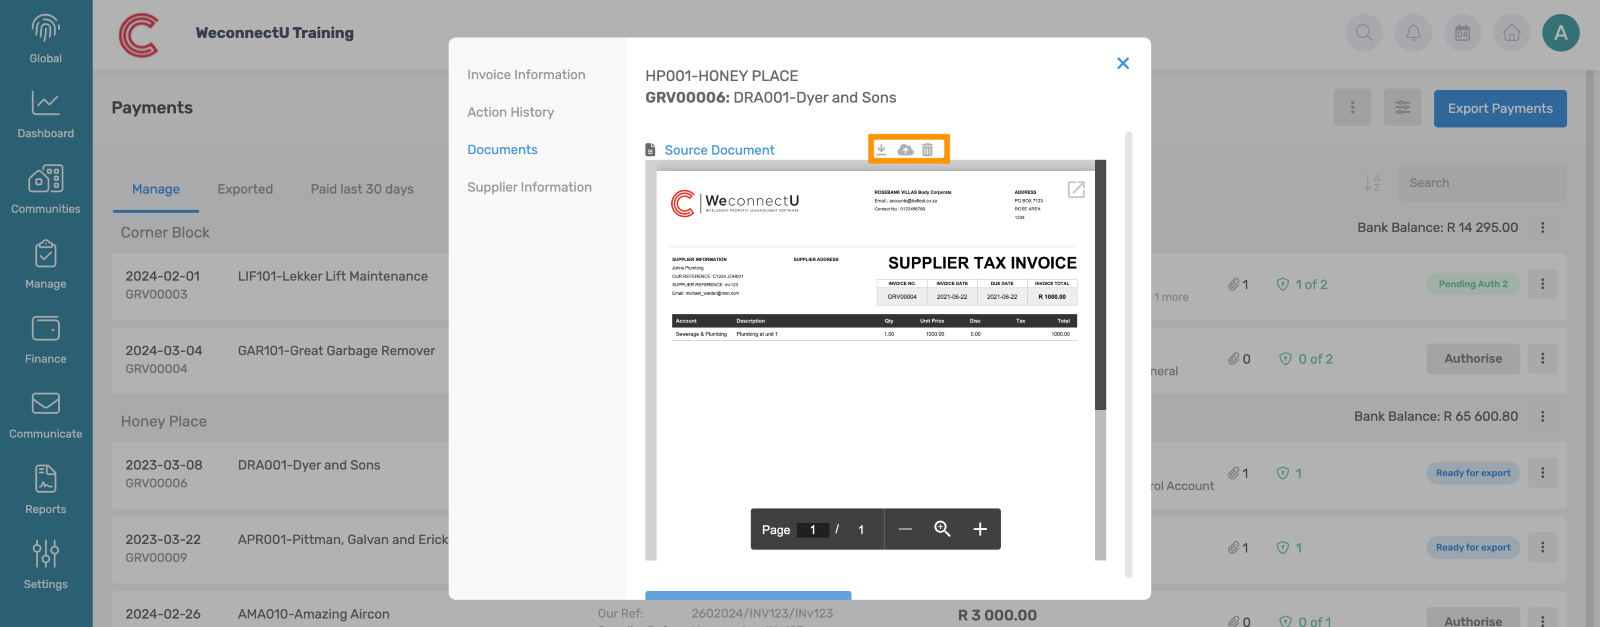Click the 1 of 2 authorisation count
This screenshot has height=627, width=1600.
[x=1303, y=285]
